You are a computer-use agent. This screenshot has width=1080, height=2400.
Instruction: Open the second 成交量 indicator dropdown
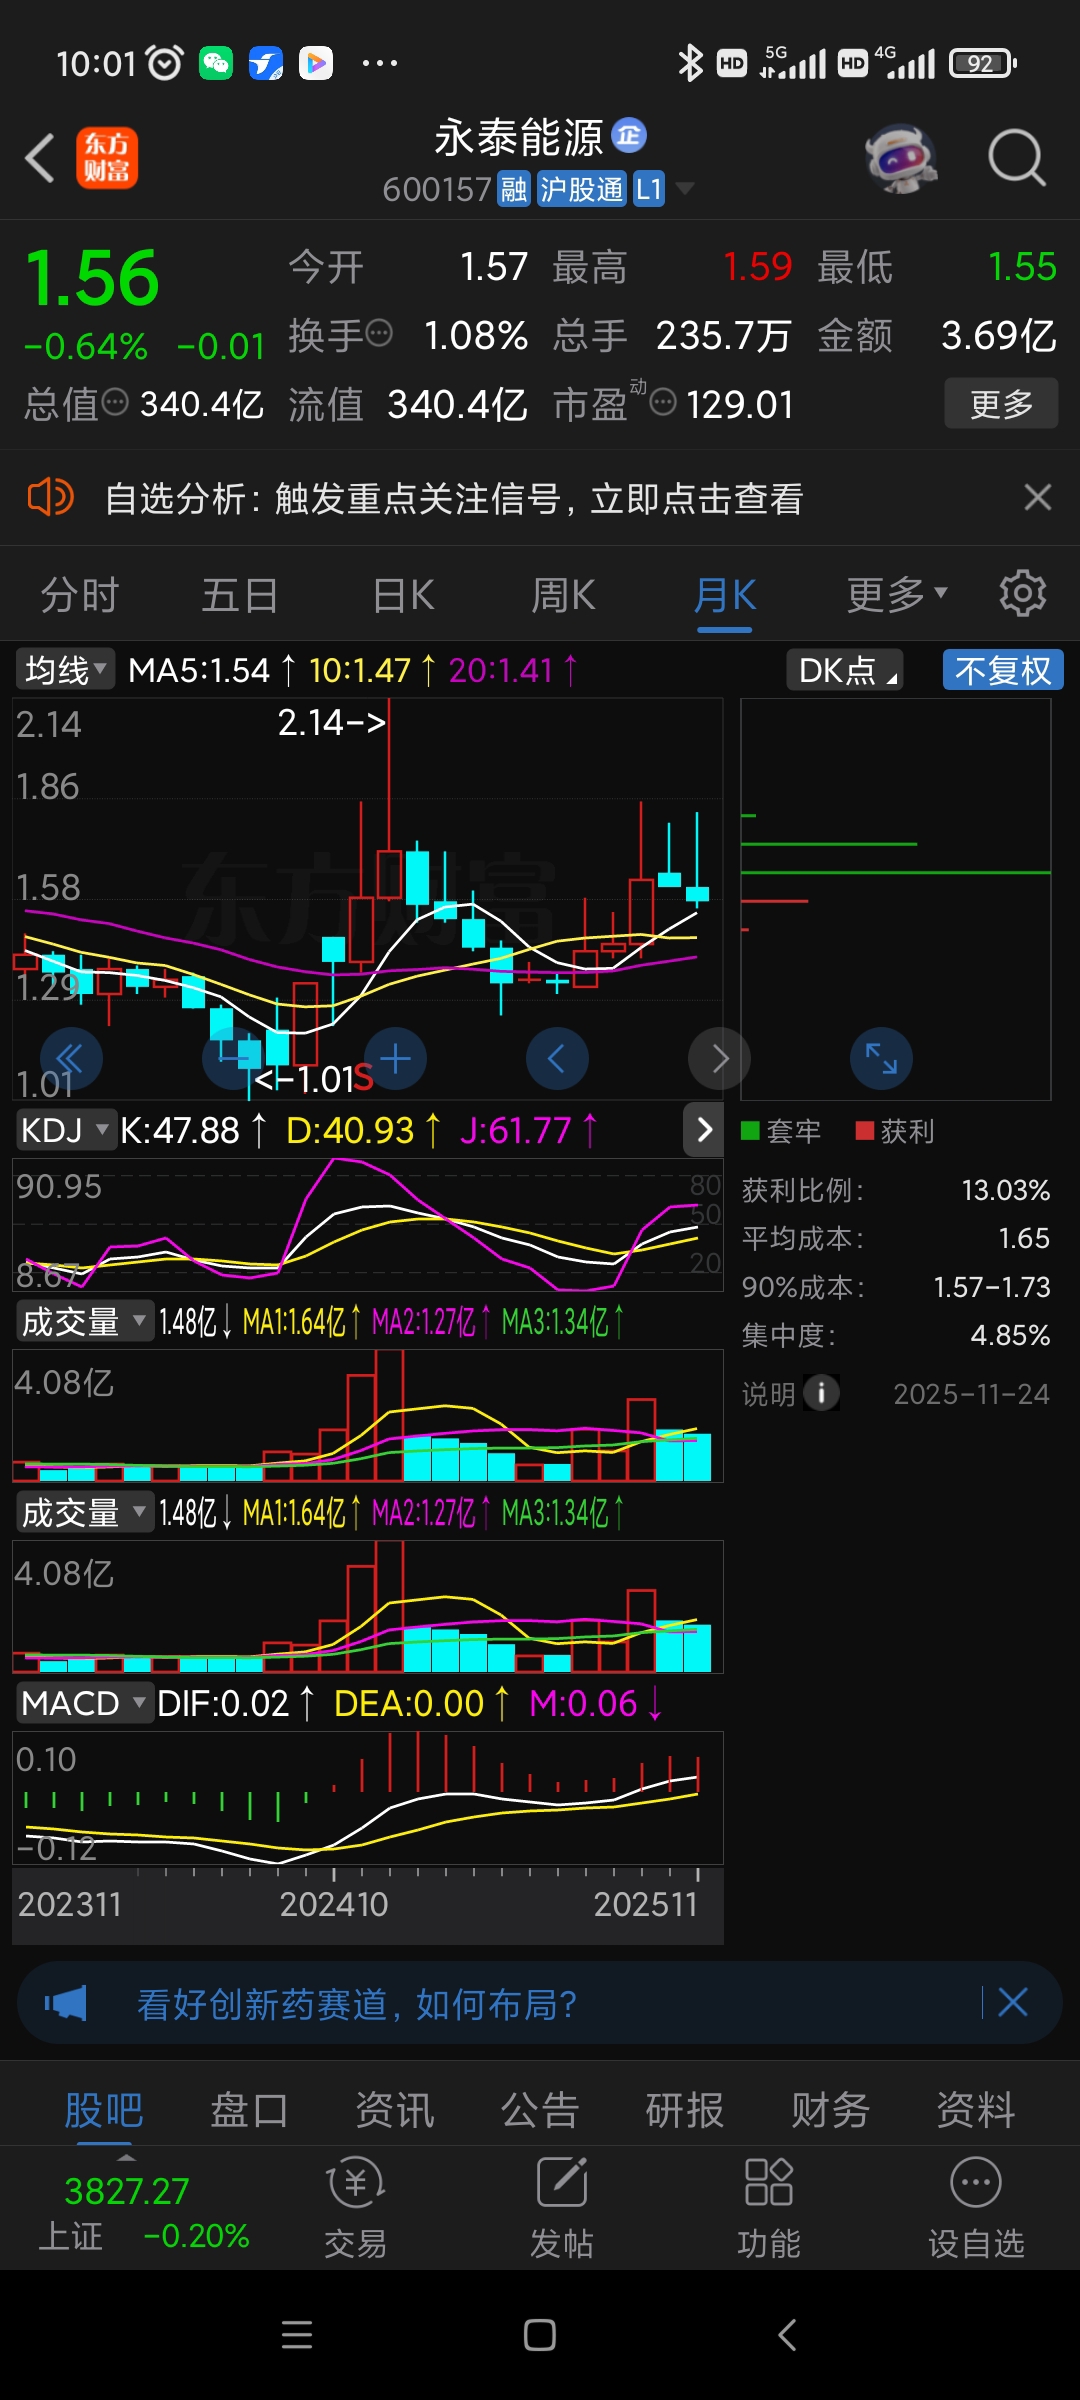pyautogui.click(x=84, y=1513)
